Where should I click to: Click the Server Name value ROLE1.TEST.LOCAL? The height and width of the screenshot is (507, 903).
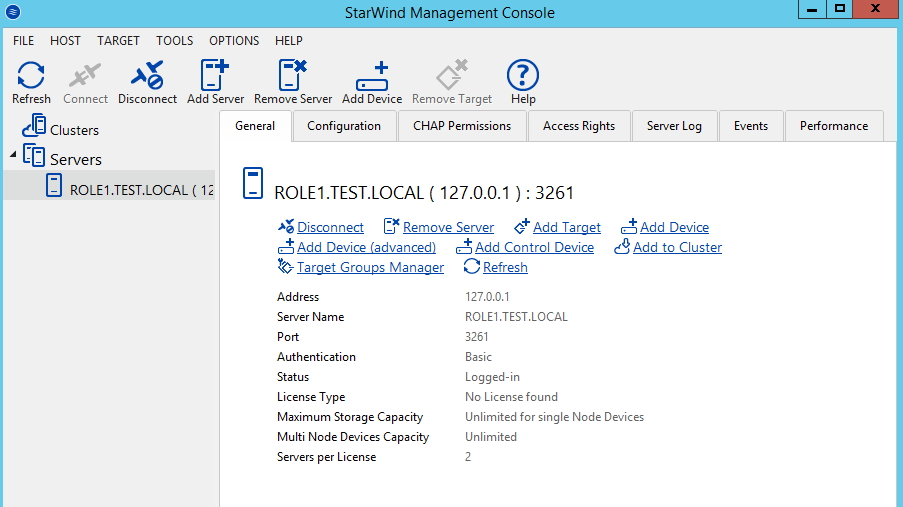(516, 317)
